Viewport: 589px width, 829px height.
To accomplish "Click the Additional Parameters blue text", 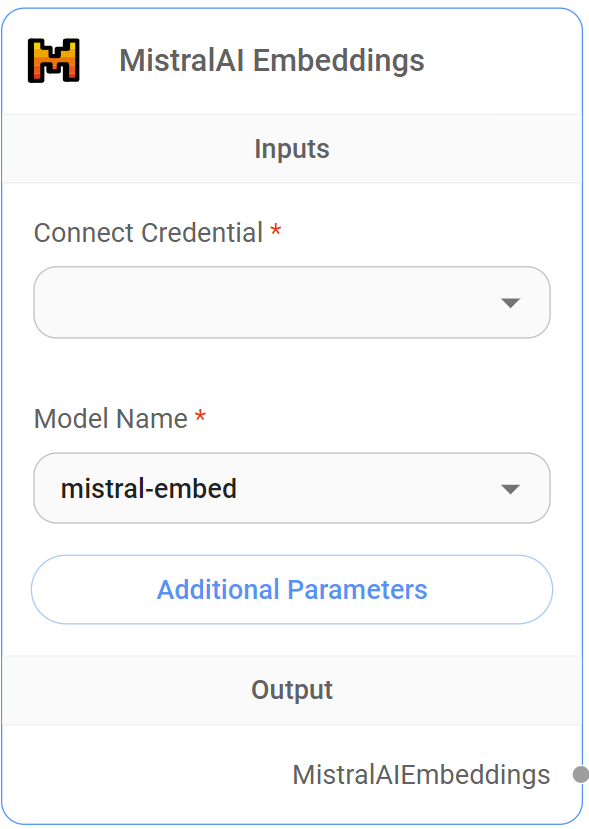I will pos(291,590).
